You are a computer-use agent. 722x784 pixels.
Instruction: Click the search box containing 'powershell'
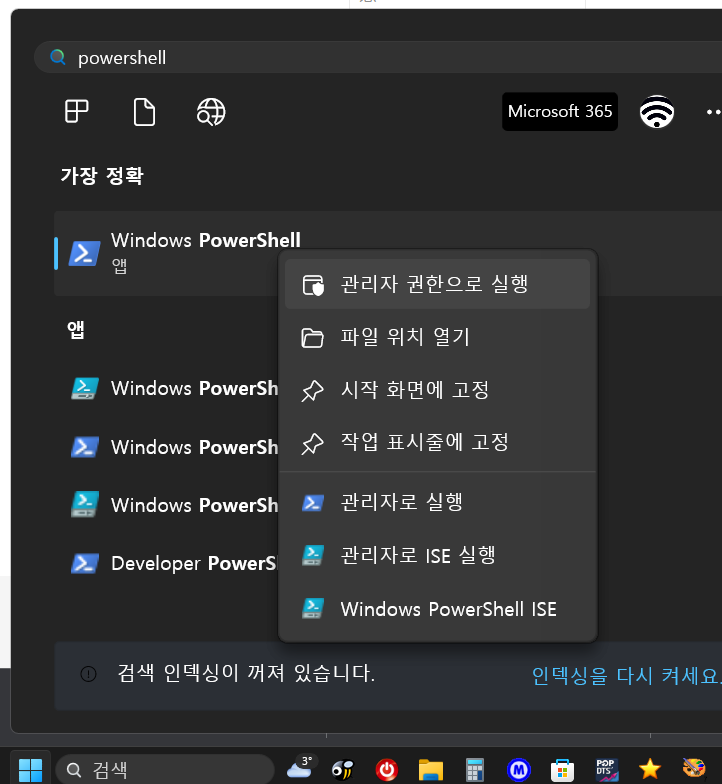[378, 58]
